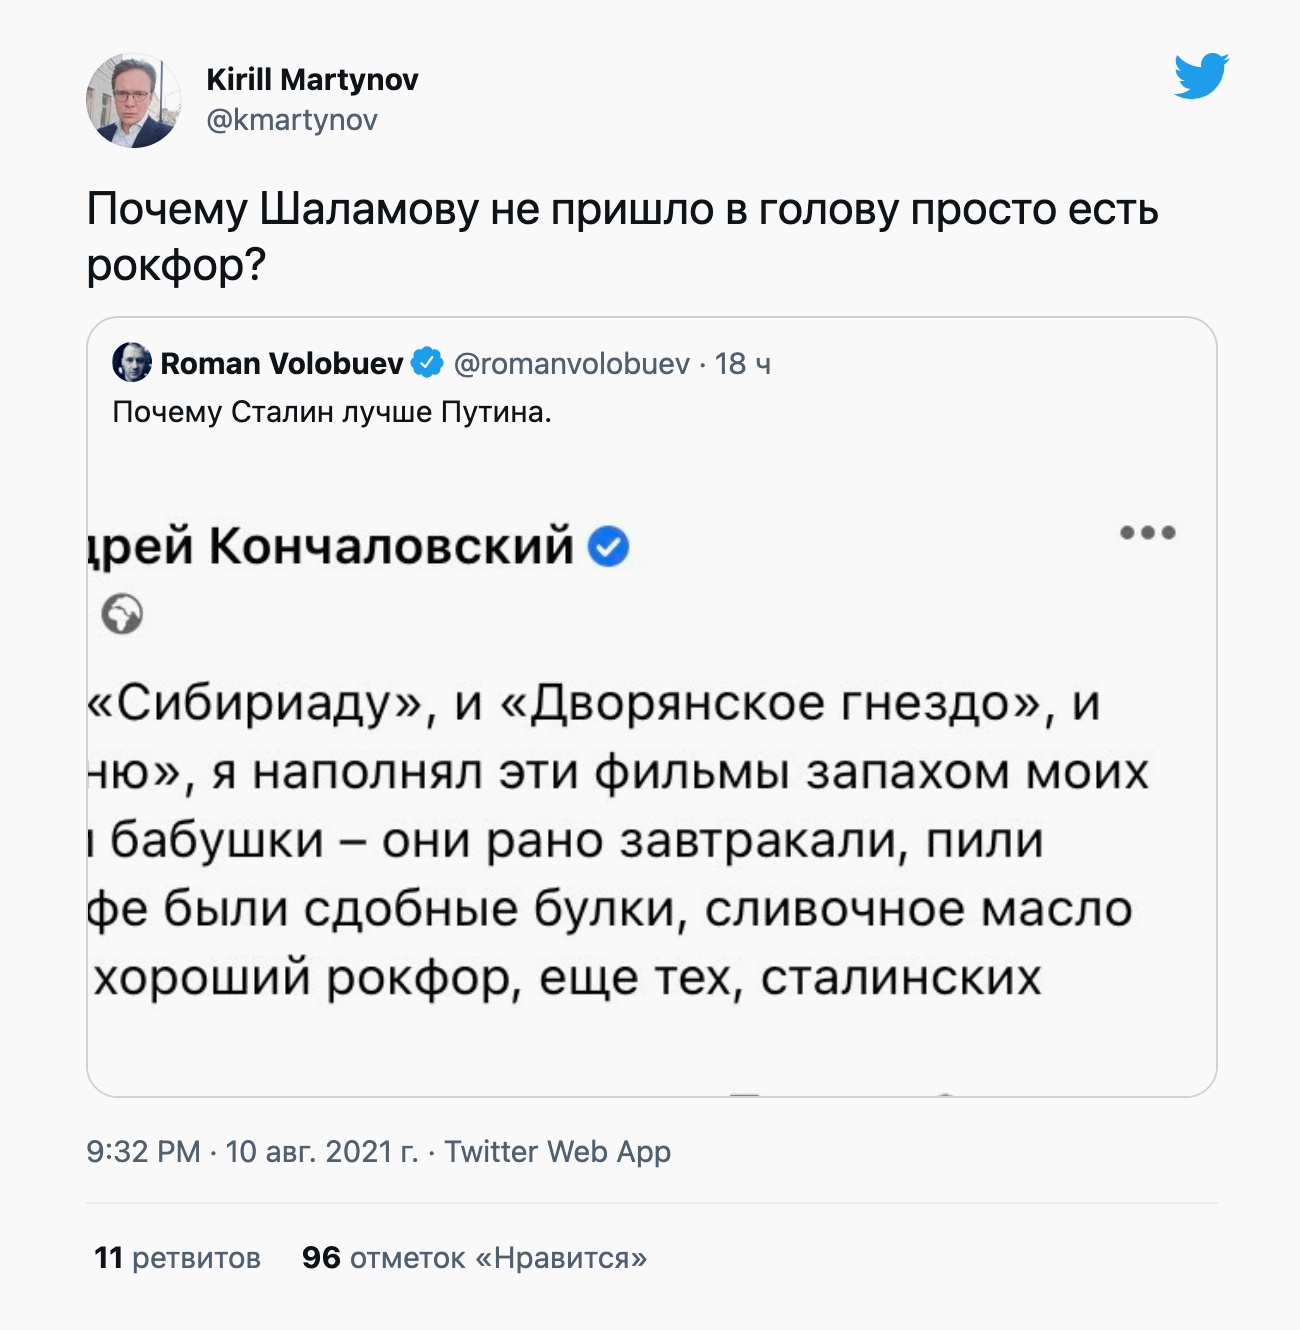Click Кончаловский's blue verified checkmark

608,547
